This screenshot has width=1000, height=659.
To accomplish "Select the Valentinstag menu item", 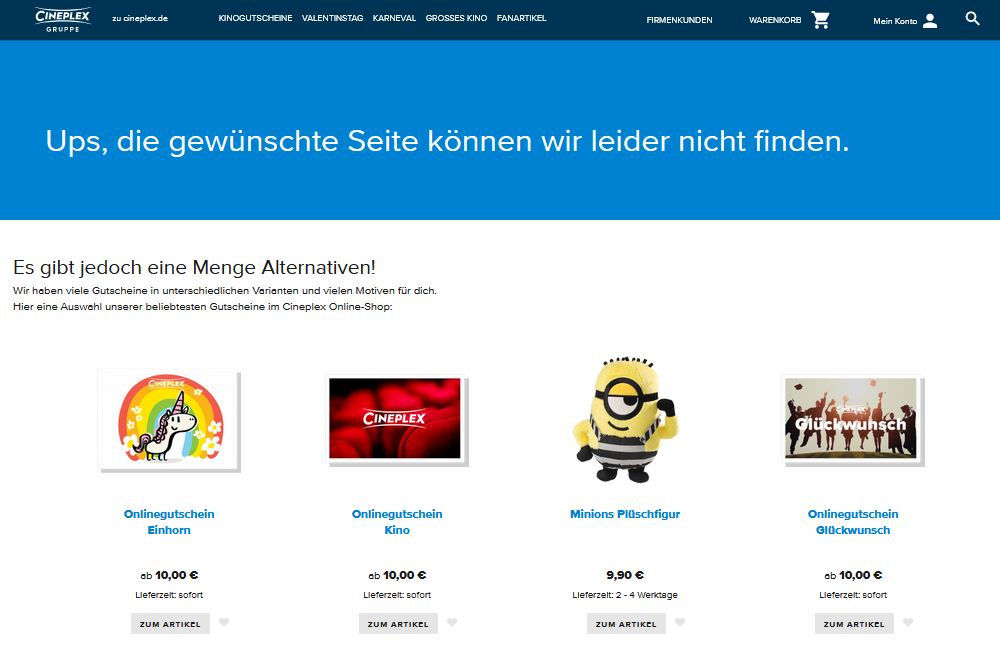I will click(x=332, y=19).
